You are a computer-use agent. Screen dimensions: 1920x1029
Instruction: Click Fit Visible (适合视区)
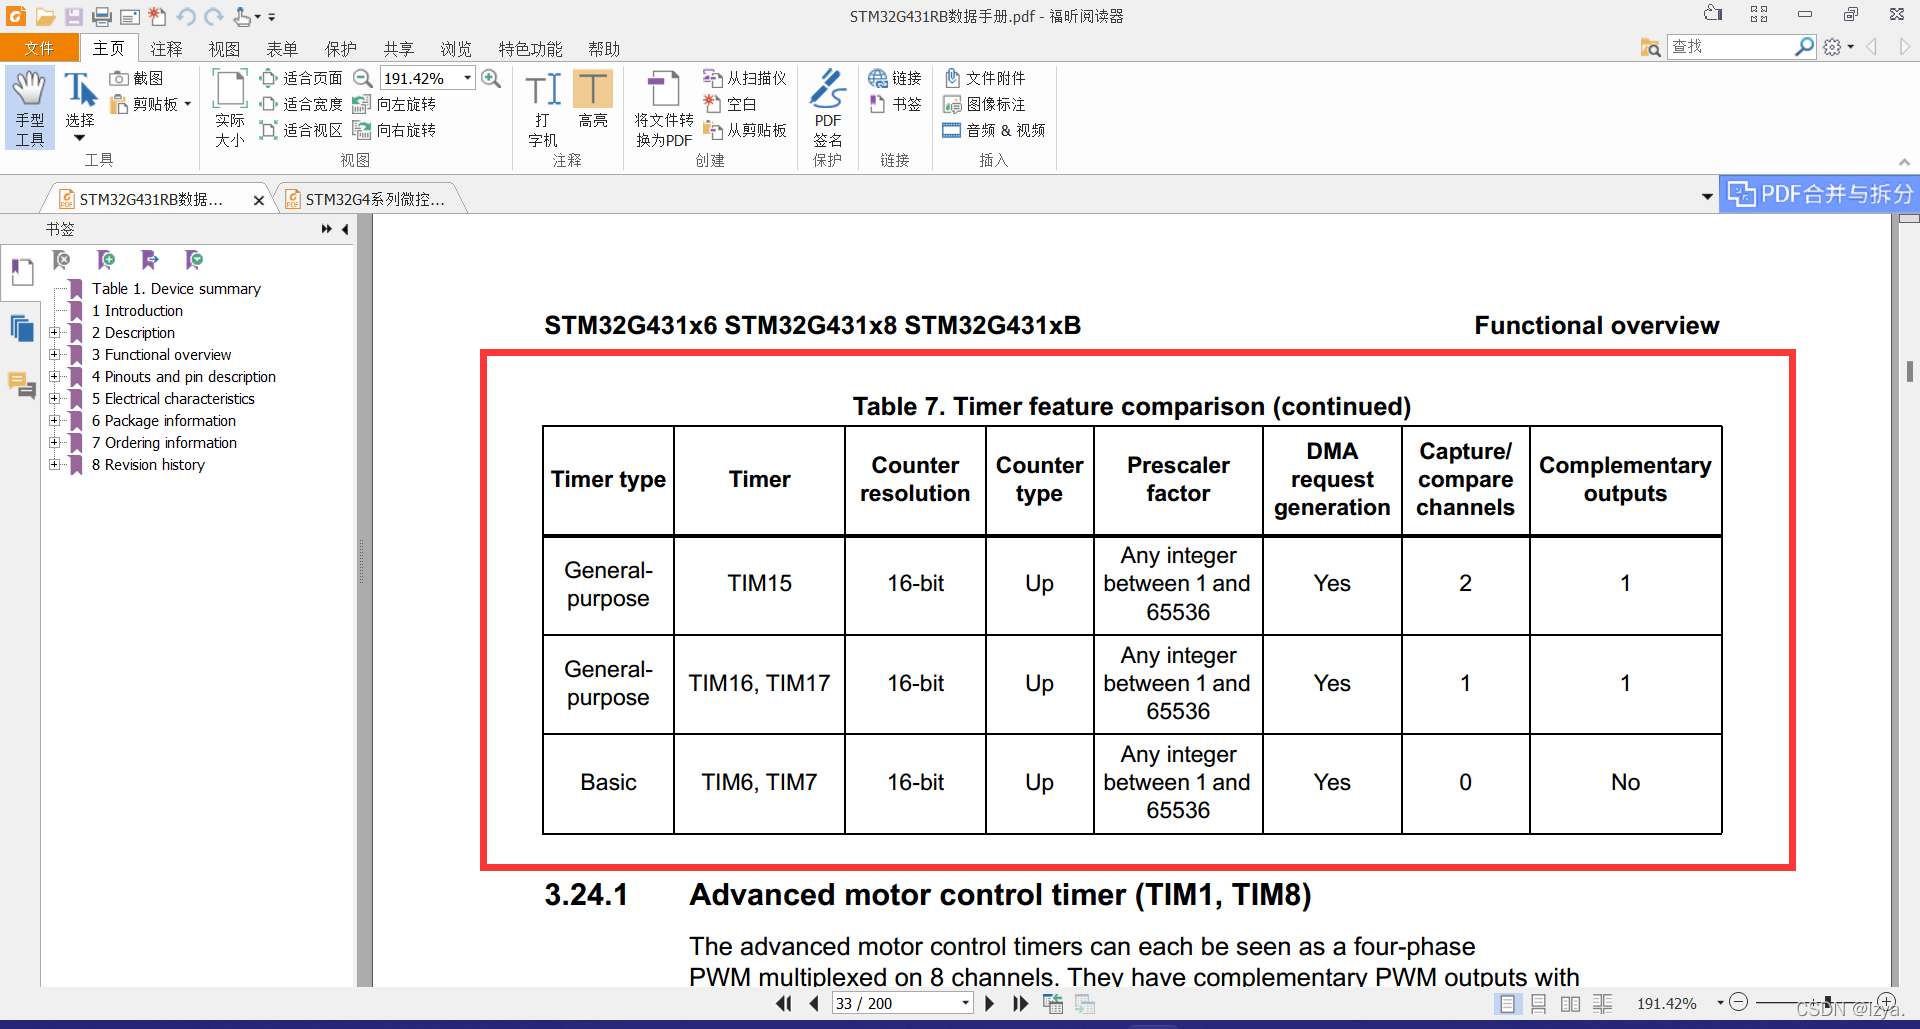[301, 130]
